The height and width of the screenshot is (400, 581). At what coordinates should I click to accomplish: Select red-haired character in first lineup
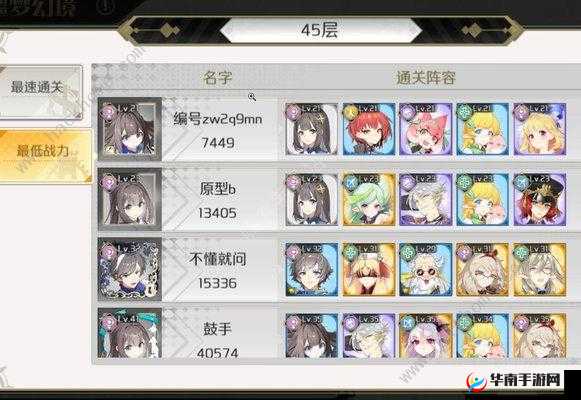pos(369,129)
